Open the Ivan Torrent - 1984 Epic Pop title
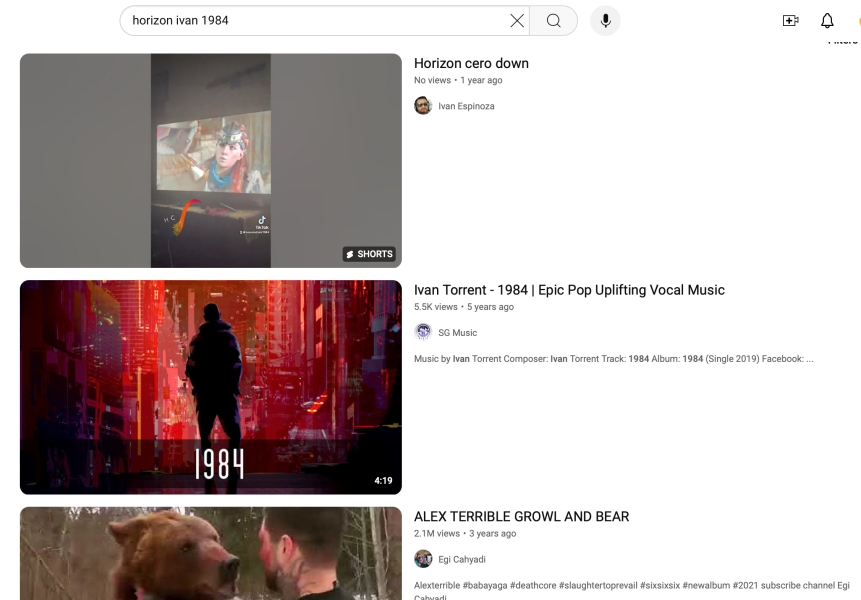The height and width of the screenshot is (600, 861). coord(569,290)
